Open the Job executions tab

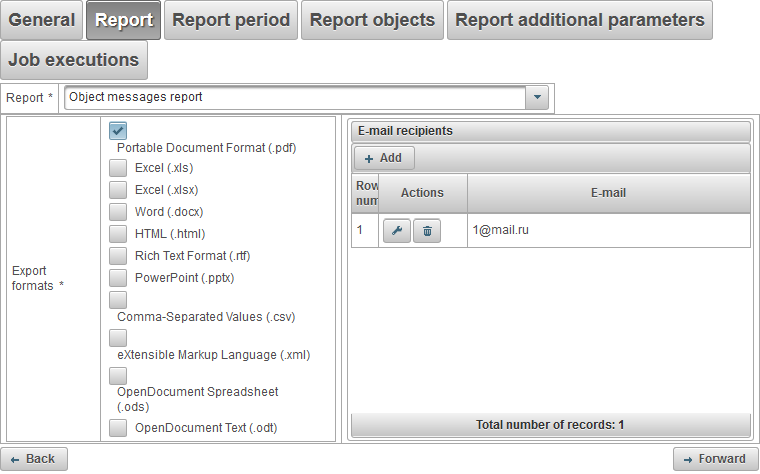tap(74, 60)
